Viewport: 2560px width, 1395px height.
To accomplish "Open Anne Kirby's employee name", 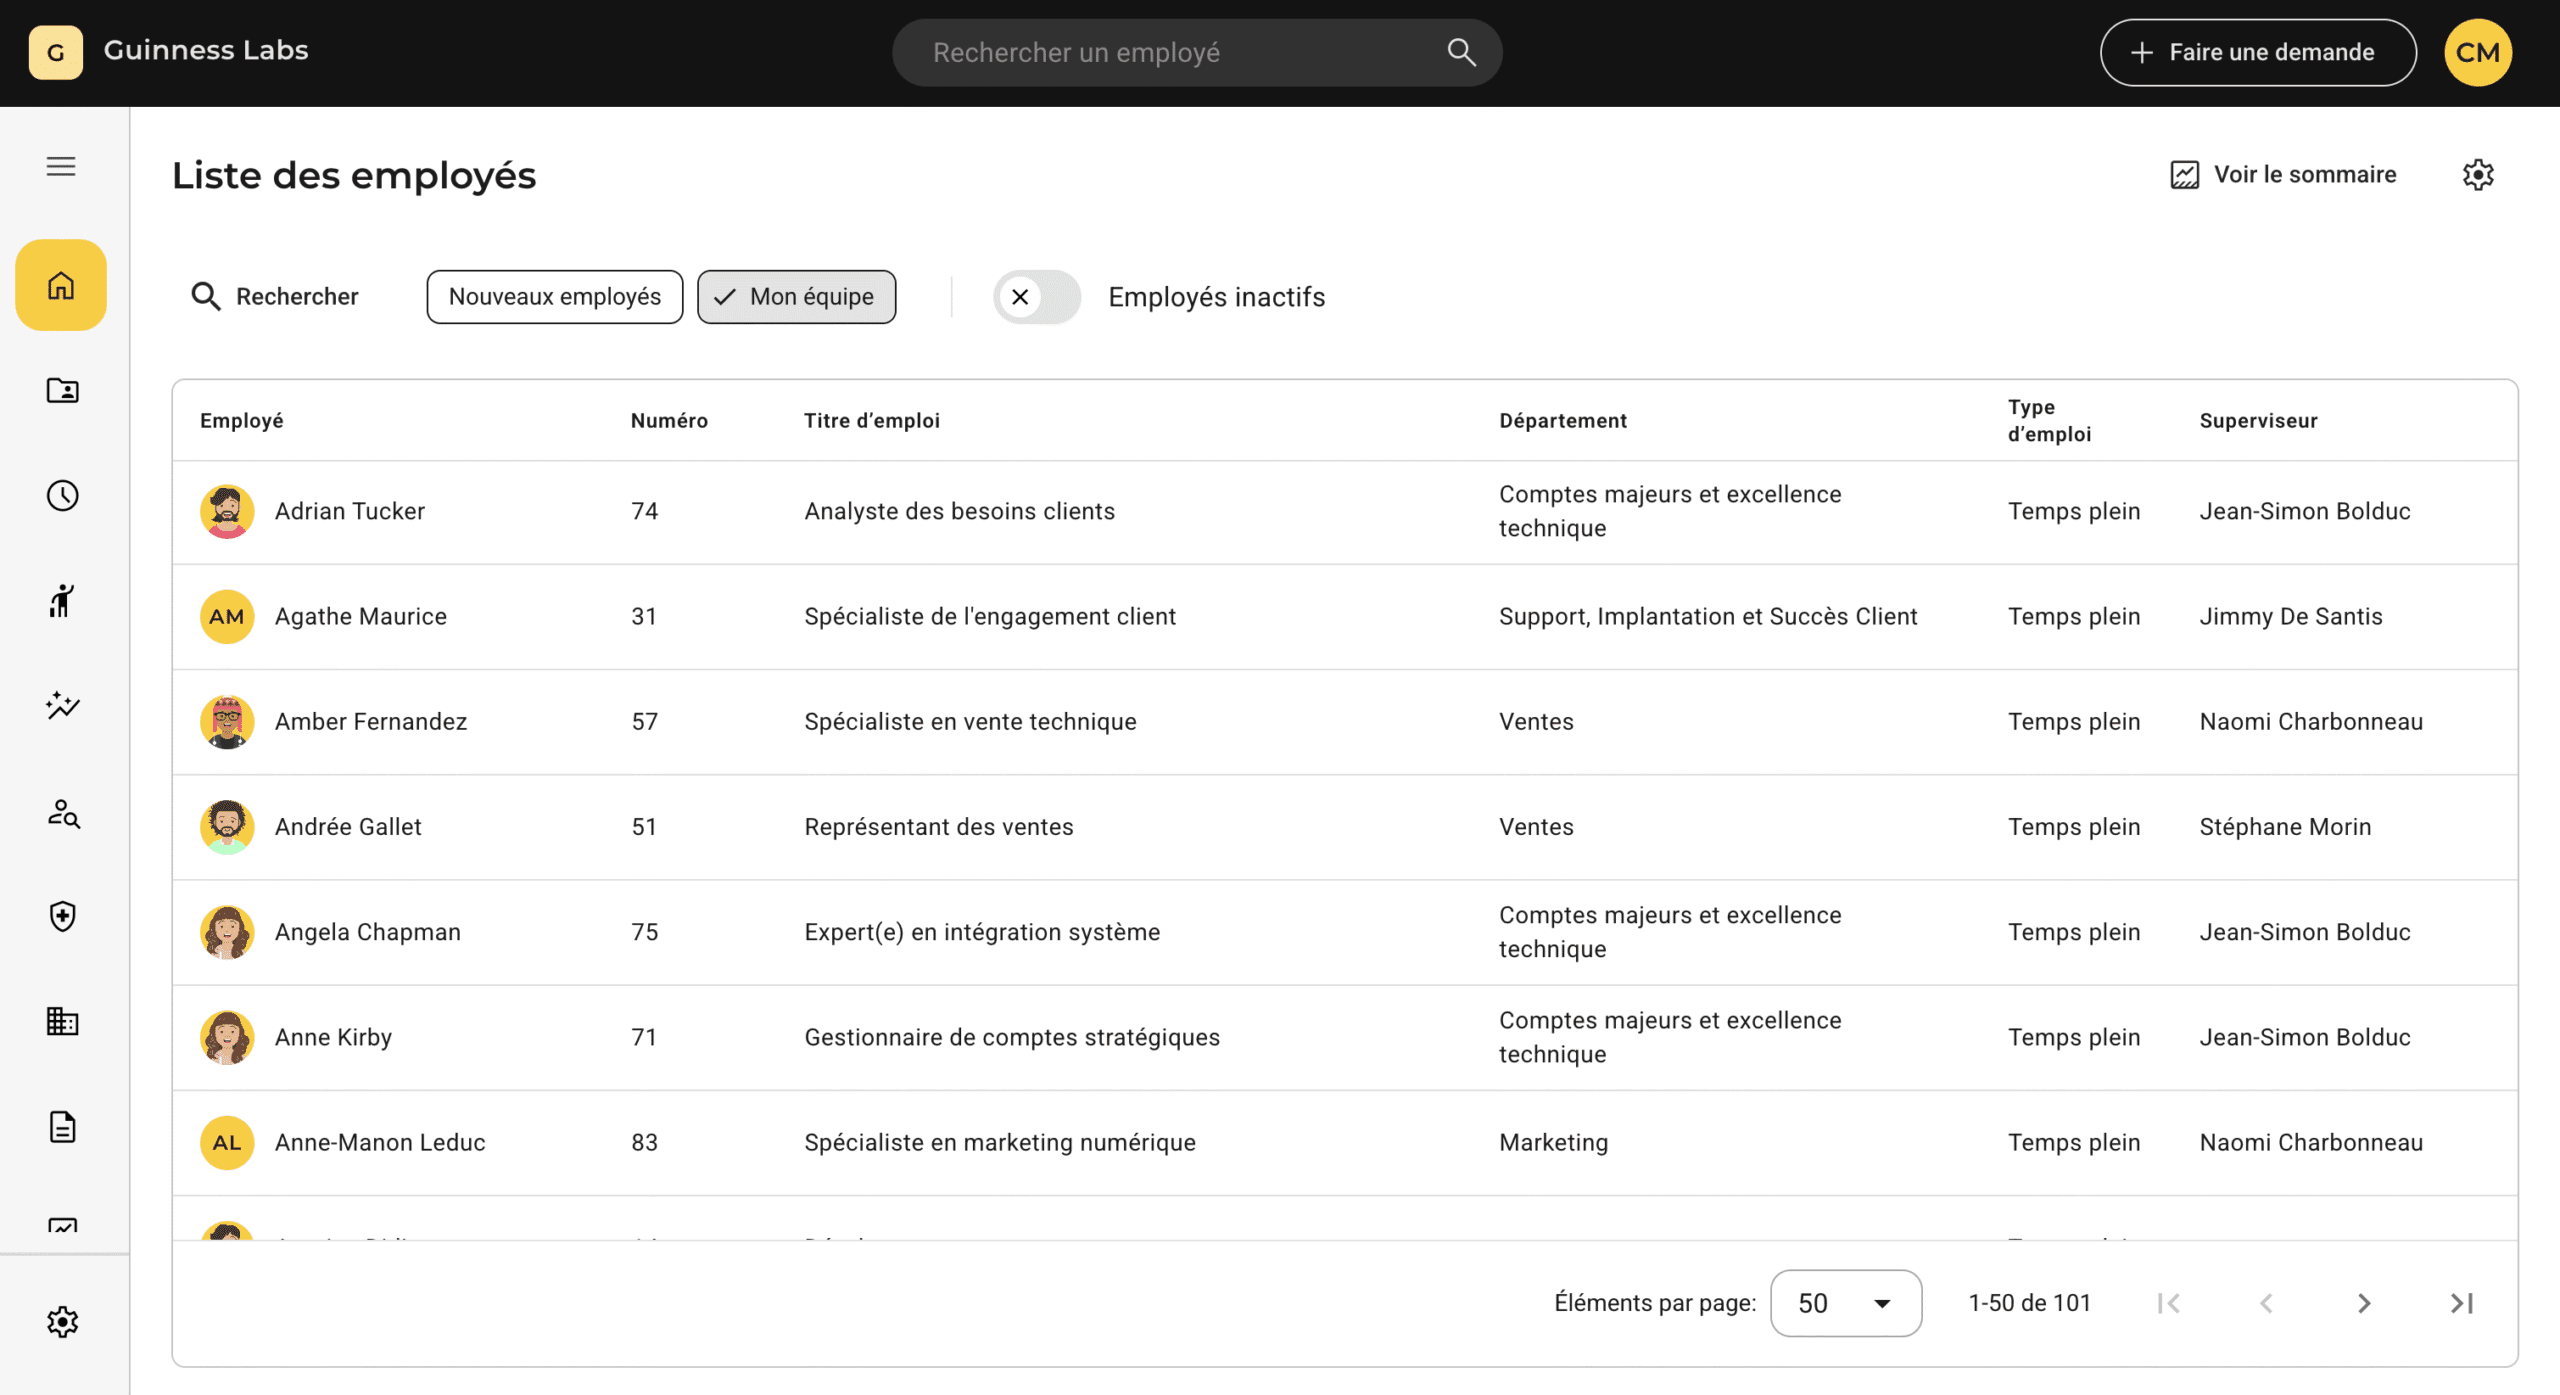I will (x=333, y=1037).
